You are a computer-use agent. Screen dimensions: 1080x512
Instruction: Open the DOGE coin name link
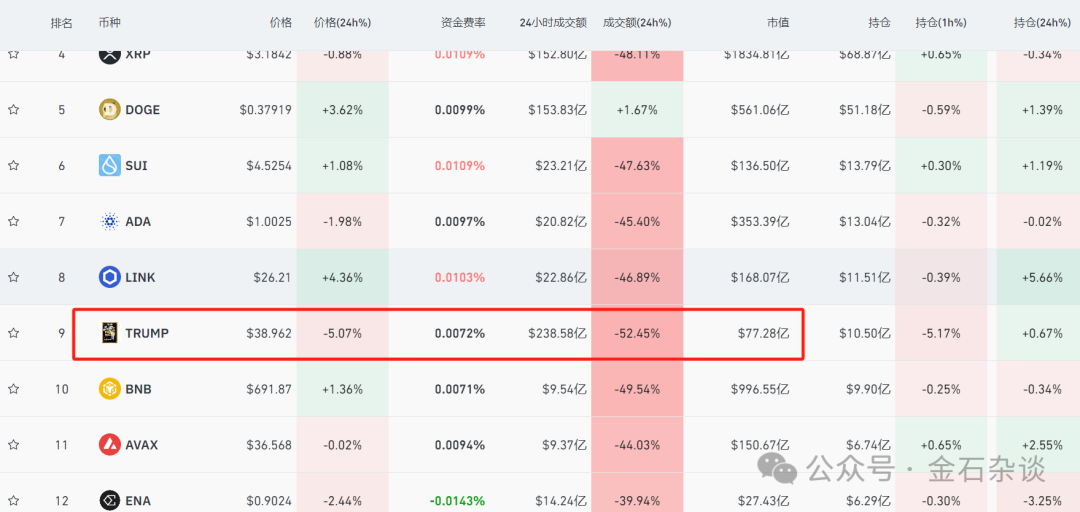143,110
